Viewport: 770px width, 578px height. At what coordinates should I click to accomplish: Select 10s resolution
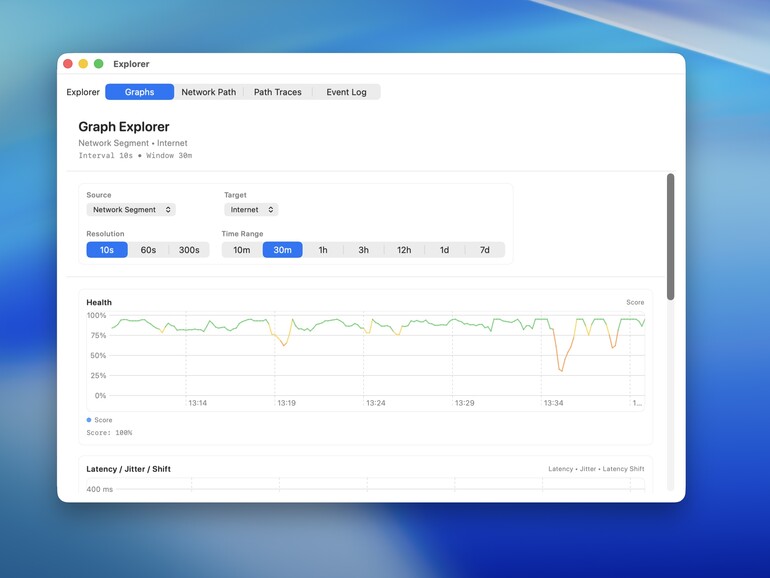coord(107,250)
